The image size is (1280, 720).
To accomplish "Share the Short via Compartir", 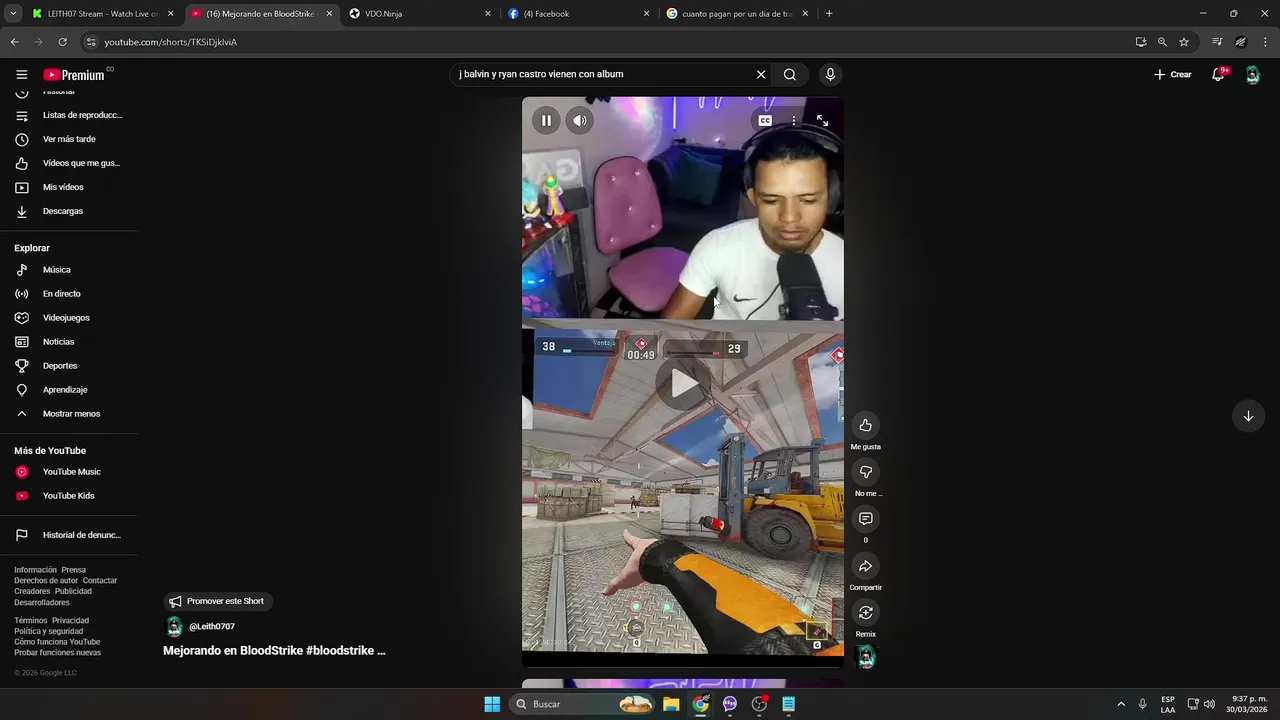I will pos(865,566).
